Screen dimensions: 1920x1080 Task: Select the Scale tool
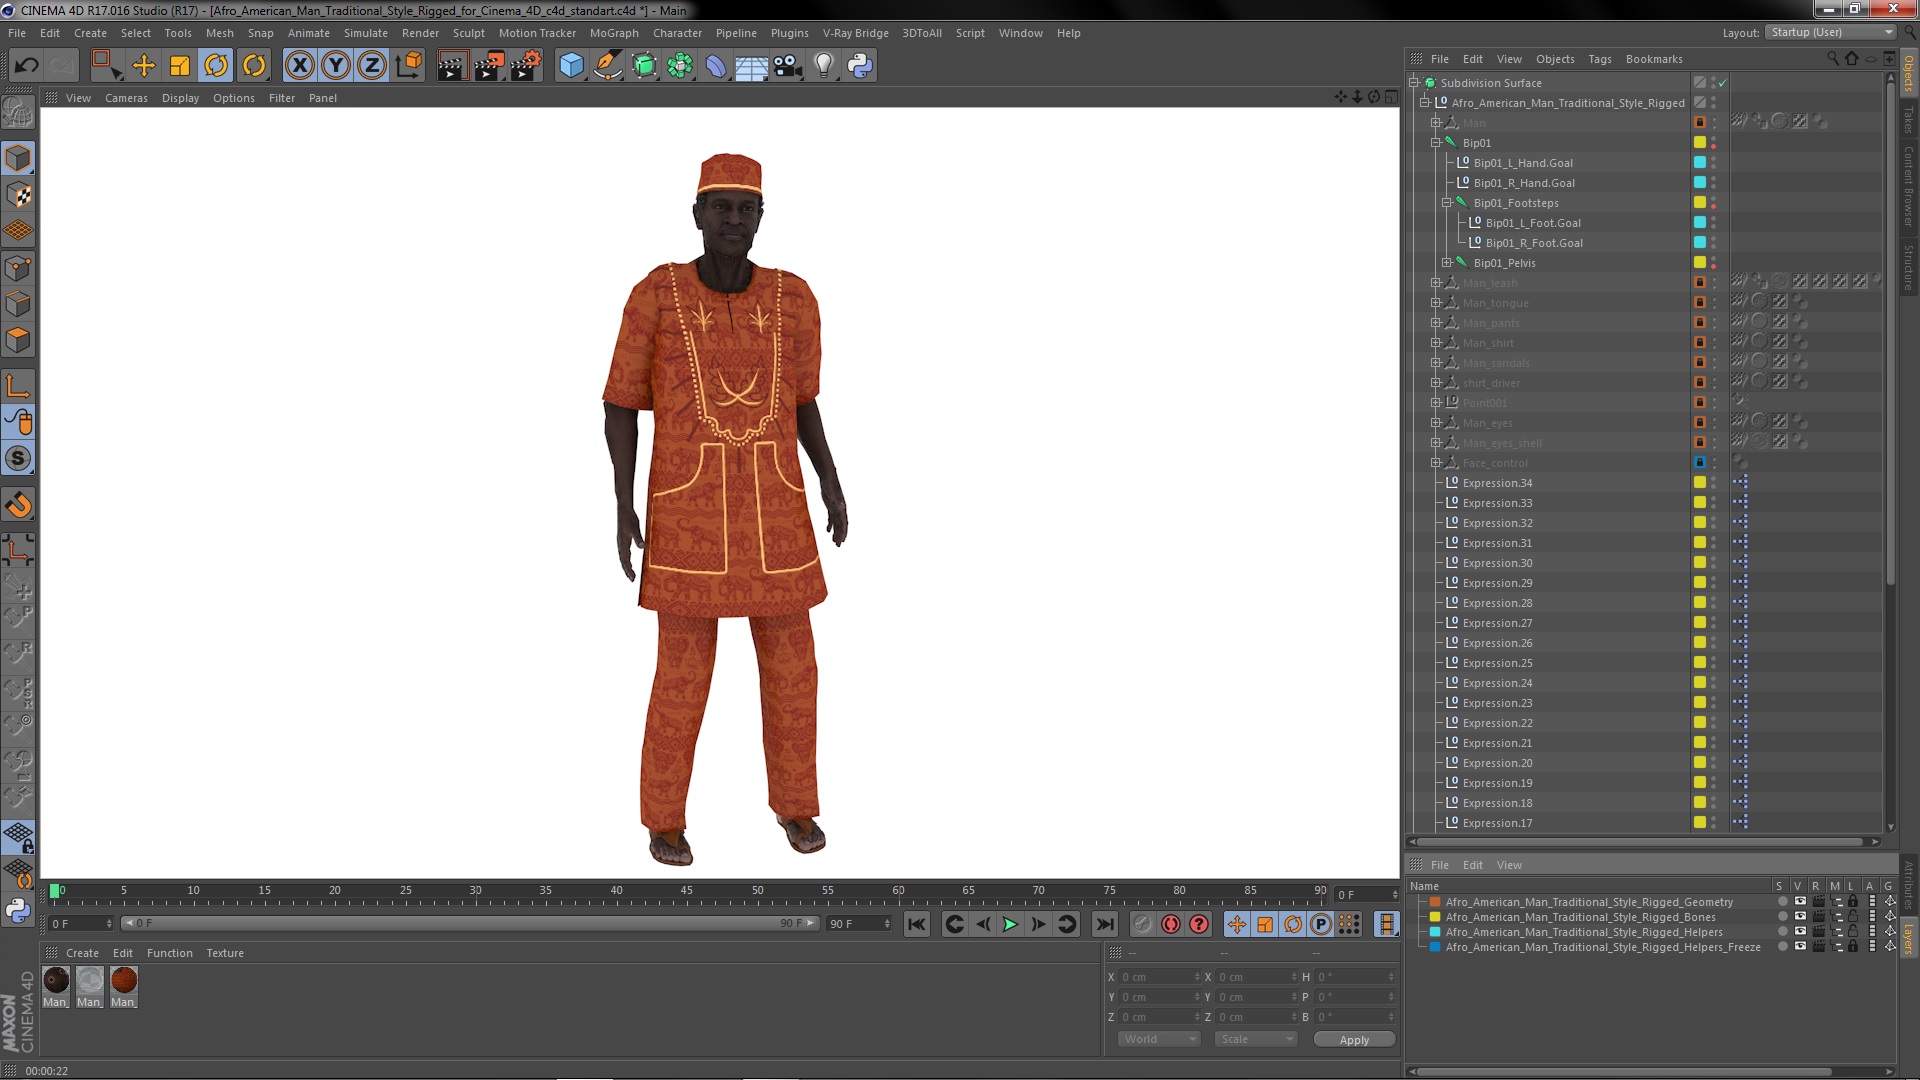coord(180,66)
